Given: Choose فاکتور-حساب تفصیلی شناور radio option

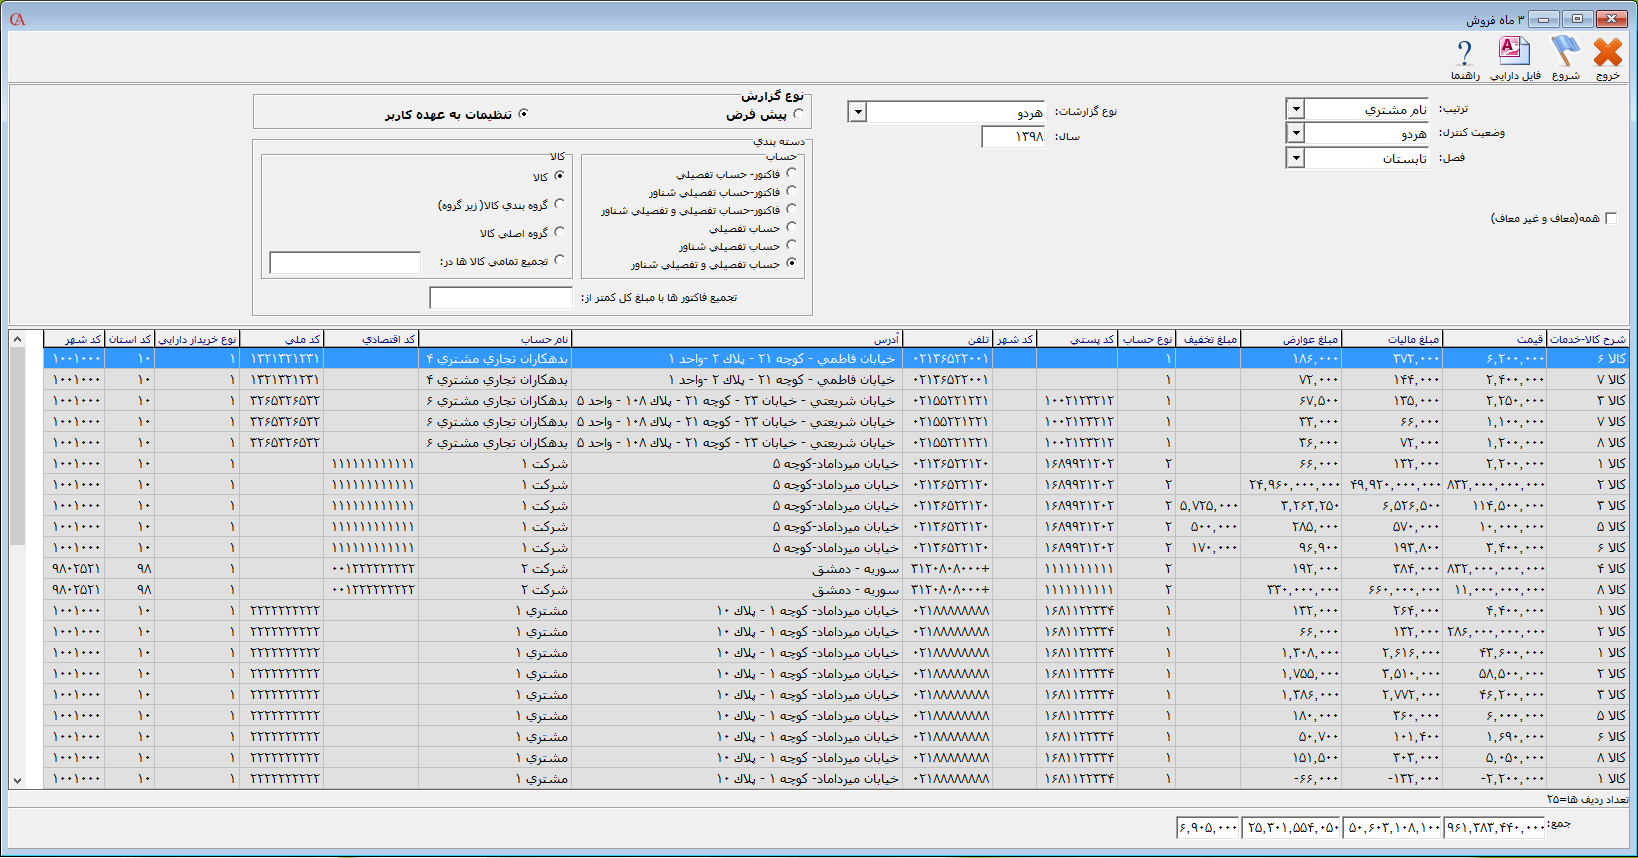Looking at the screenshot, I should pyautogui.click(x=791, y=191).
